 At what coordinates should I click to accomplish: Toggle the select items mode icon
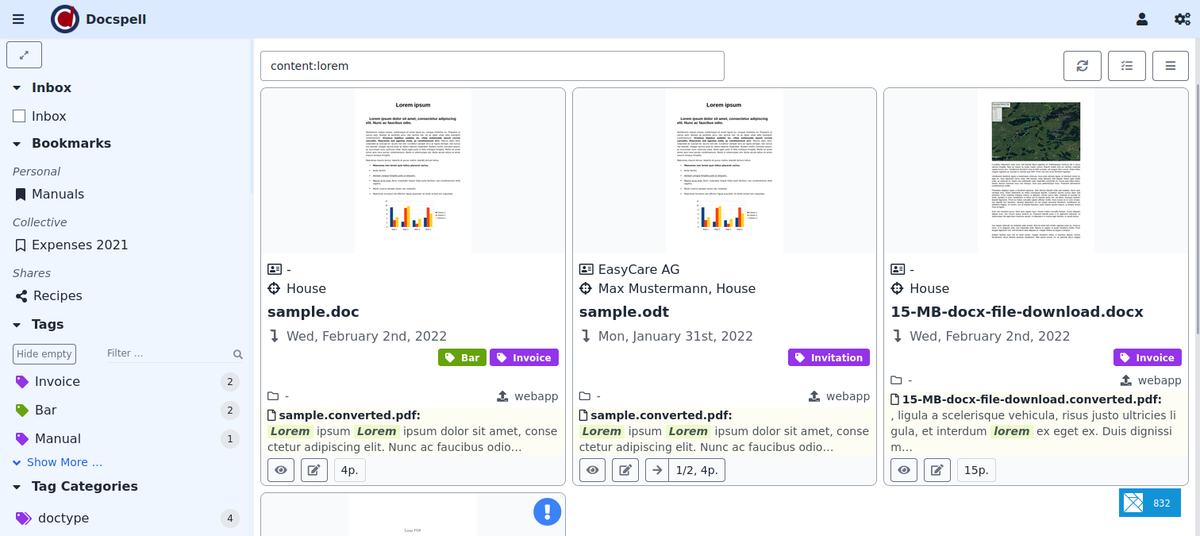tap(1127, 66)
